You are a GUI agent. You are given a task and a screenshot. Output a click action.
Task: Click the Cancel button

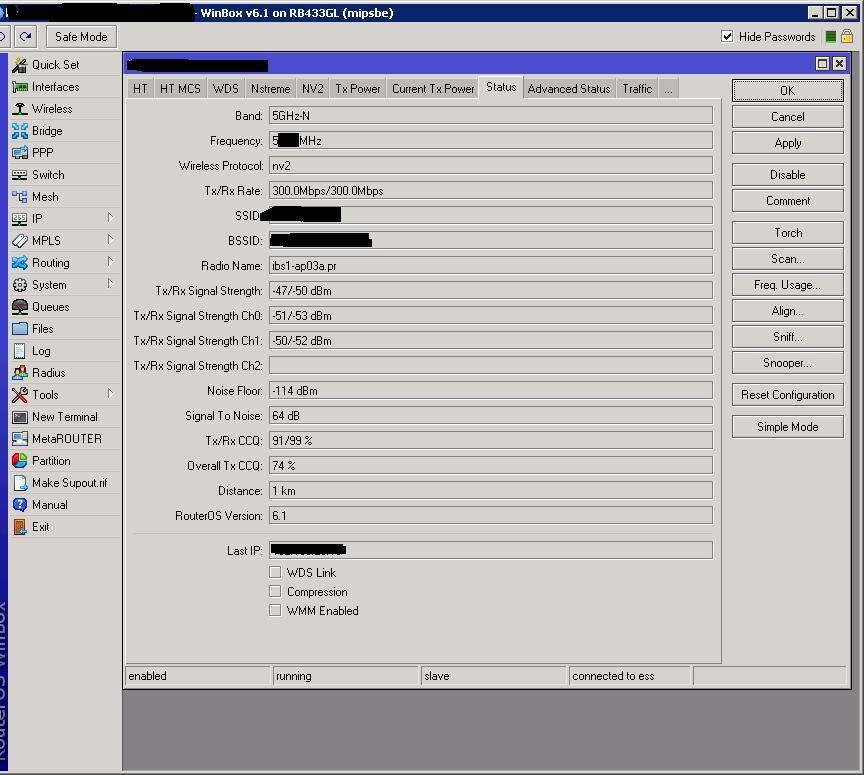pyautogui.click(x=787, y=117)
